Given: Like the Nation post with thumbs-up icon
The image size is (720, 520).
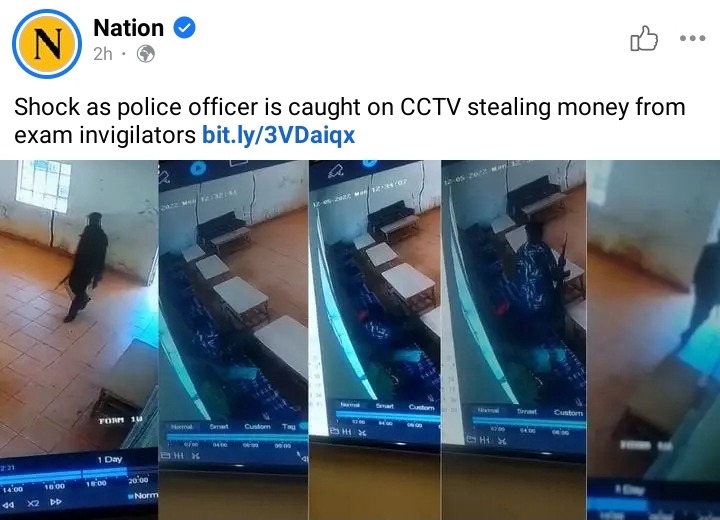Looking at the screenshot, I should point(644,38).
